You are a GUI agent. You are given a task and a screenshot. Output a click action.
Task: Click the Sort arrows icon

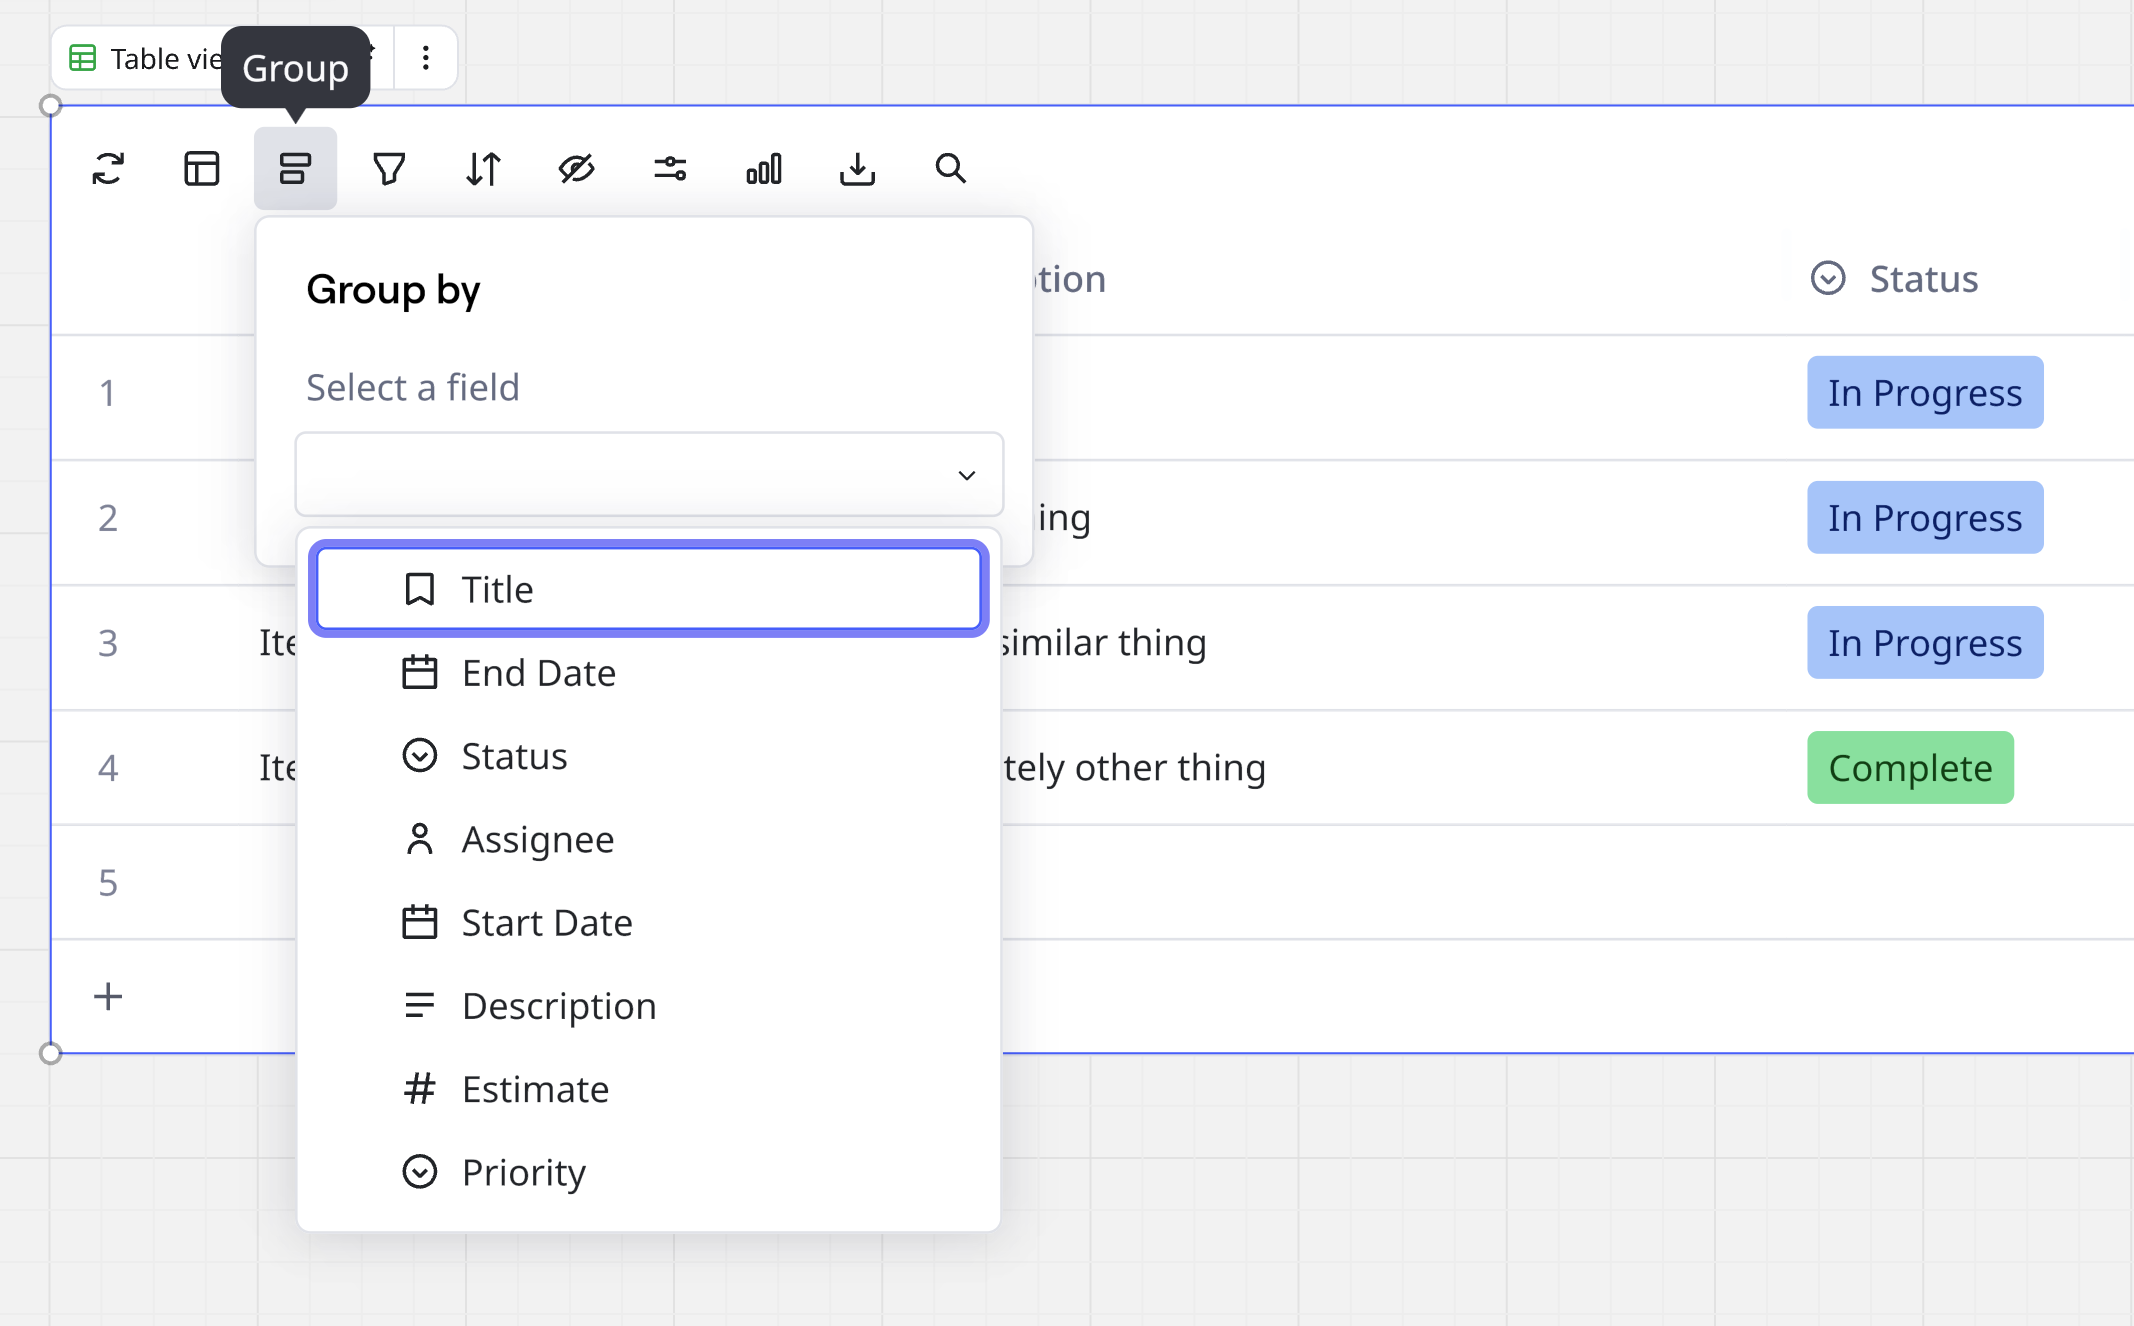coord(483,168)
